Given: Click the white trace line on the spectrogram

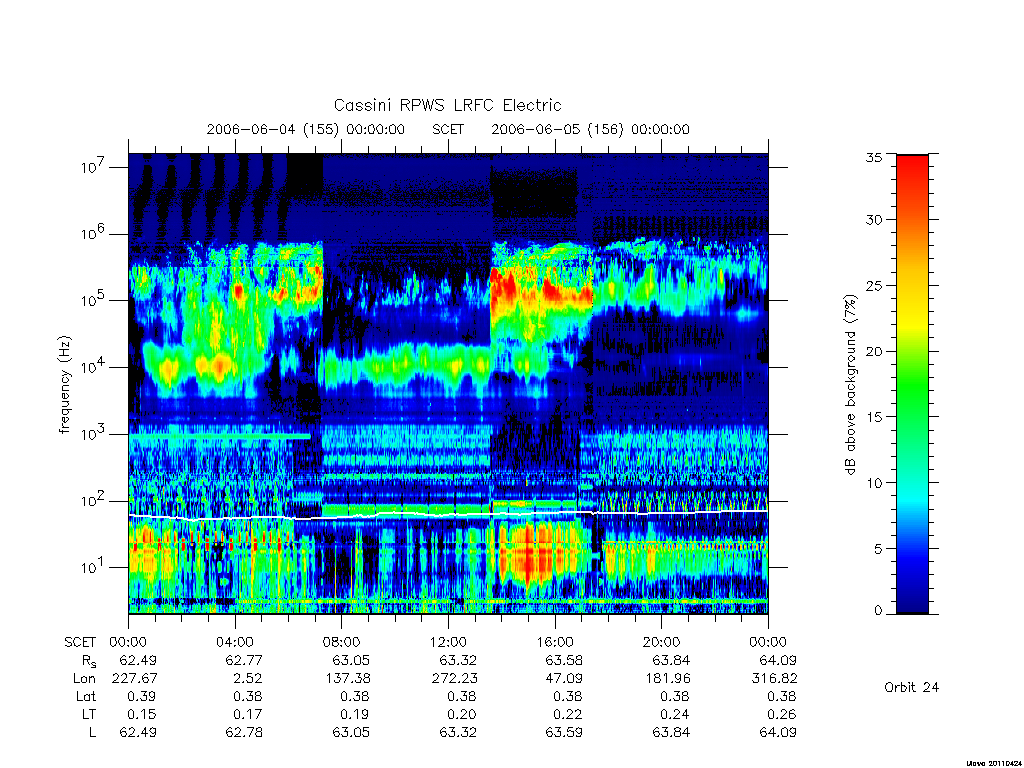Looking at the screenshot, I should pos(448,515).
